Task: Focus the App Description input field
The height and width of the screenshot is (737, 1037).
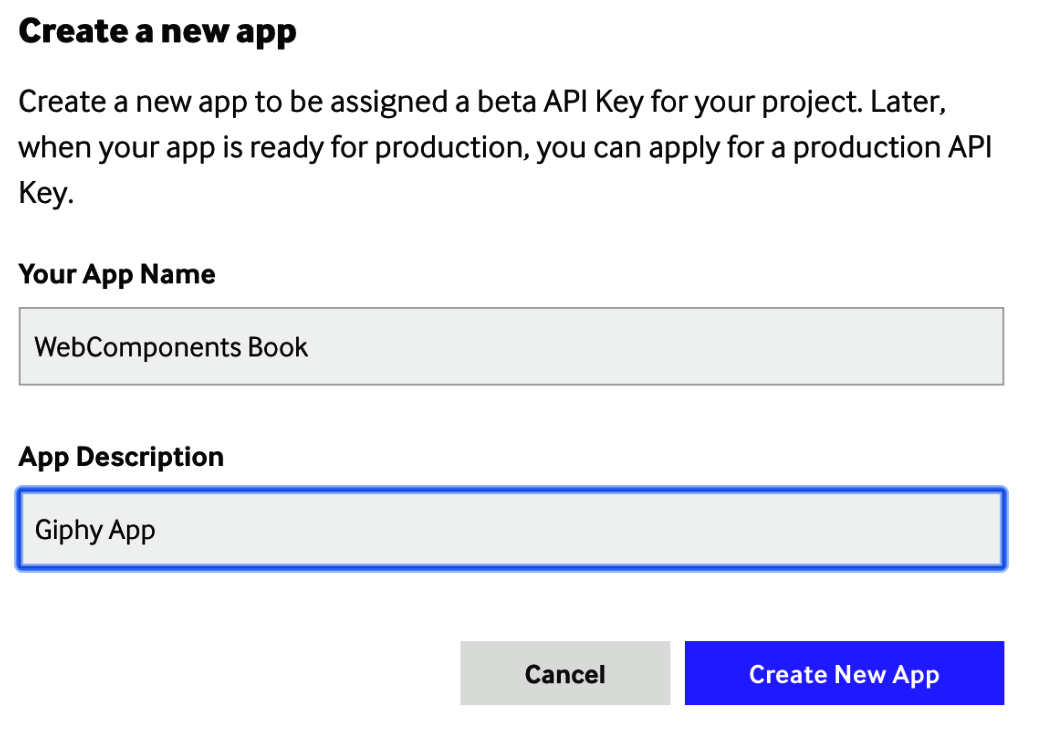Action: tap(510, 530)
